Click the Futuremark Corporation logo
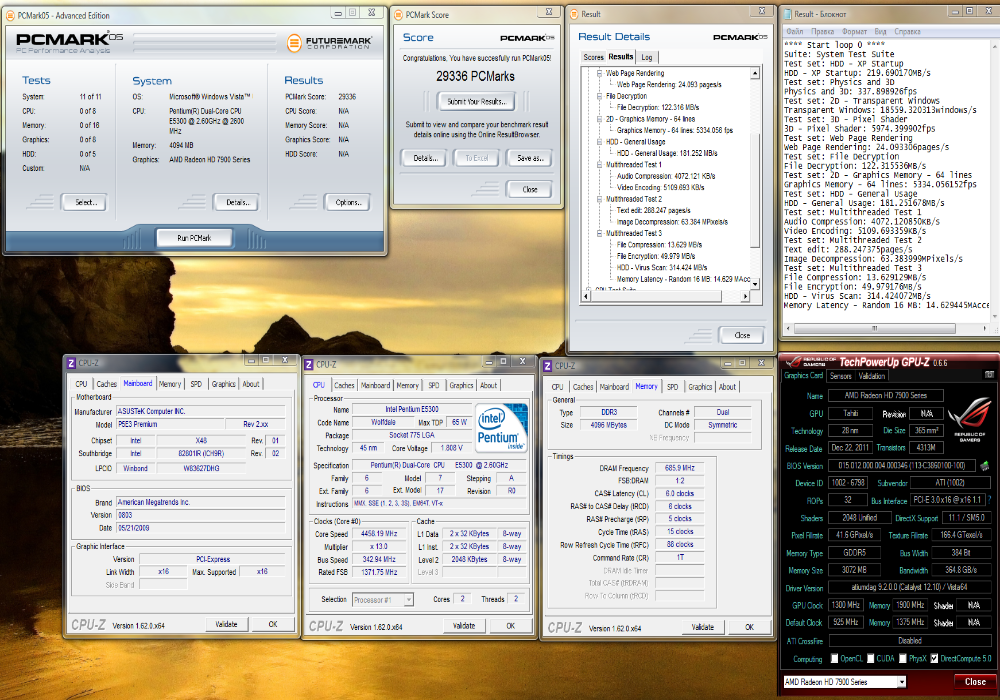1000x700 pixels. point(329,43)
